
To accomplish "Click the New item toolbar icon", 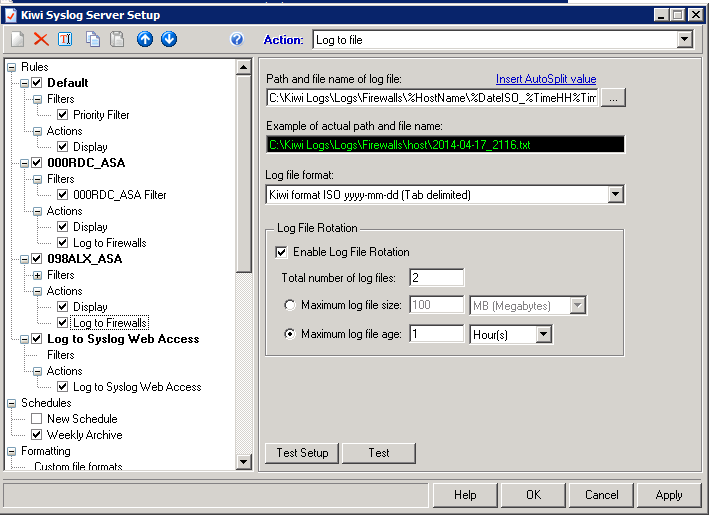I will (18, 39).
